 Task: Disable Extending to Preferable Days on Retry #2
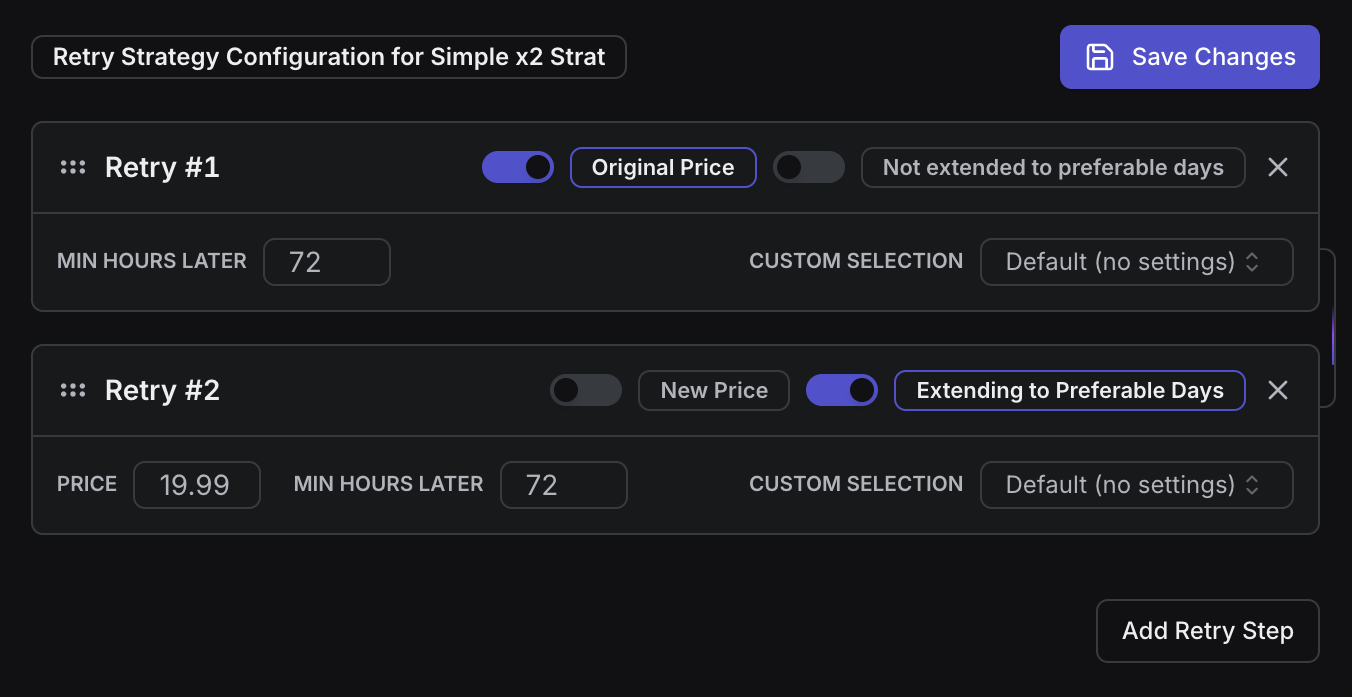click(841, 390)
